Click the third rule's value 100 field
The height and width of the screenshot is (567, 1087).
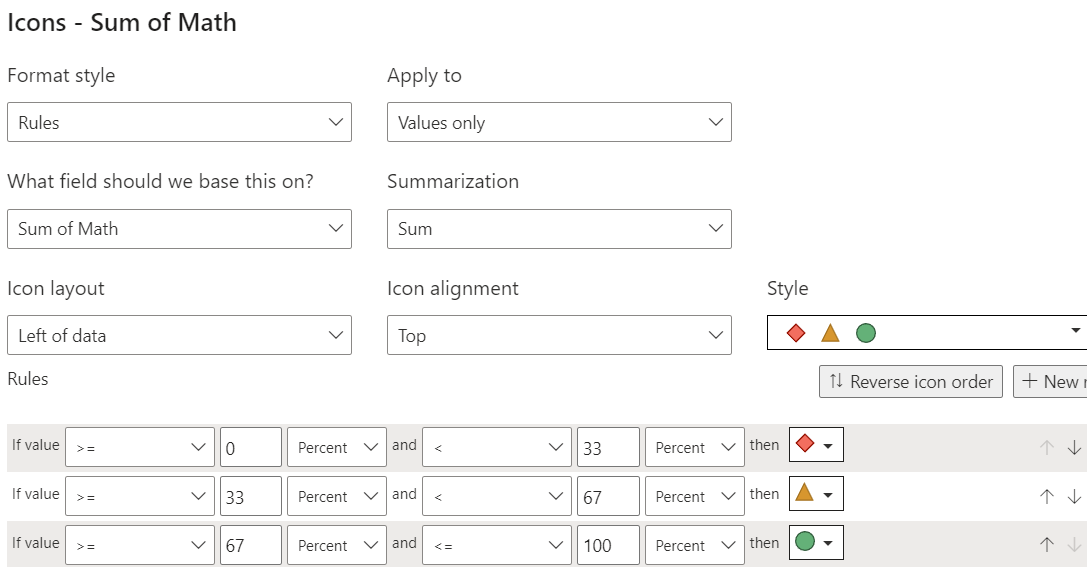[608, 545]
